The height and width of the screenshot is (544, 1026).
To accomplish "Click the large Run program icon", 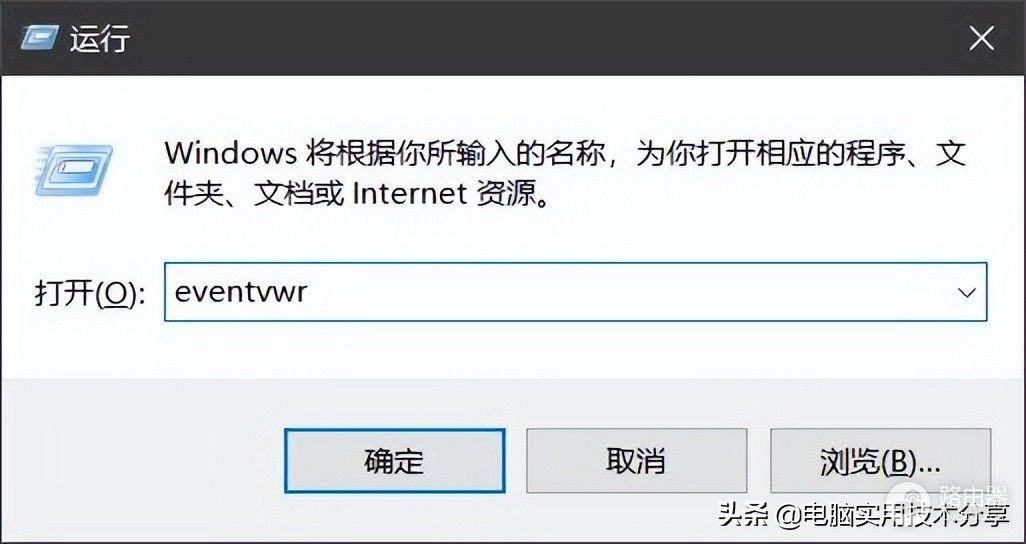I will 73,171.
